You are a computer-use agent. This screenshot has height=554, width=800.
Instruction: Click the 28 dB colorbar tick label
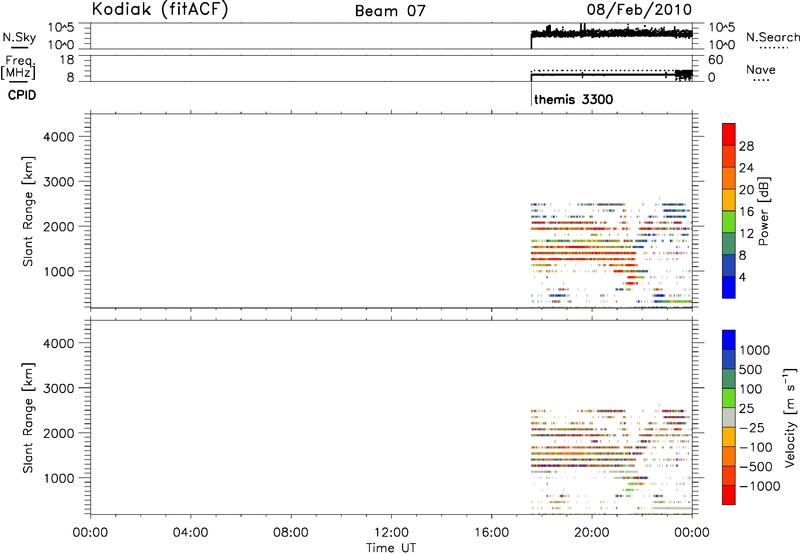click(746, 146)
